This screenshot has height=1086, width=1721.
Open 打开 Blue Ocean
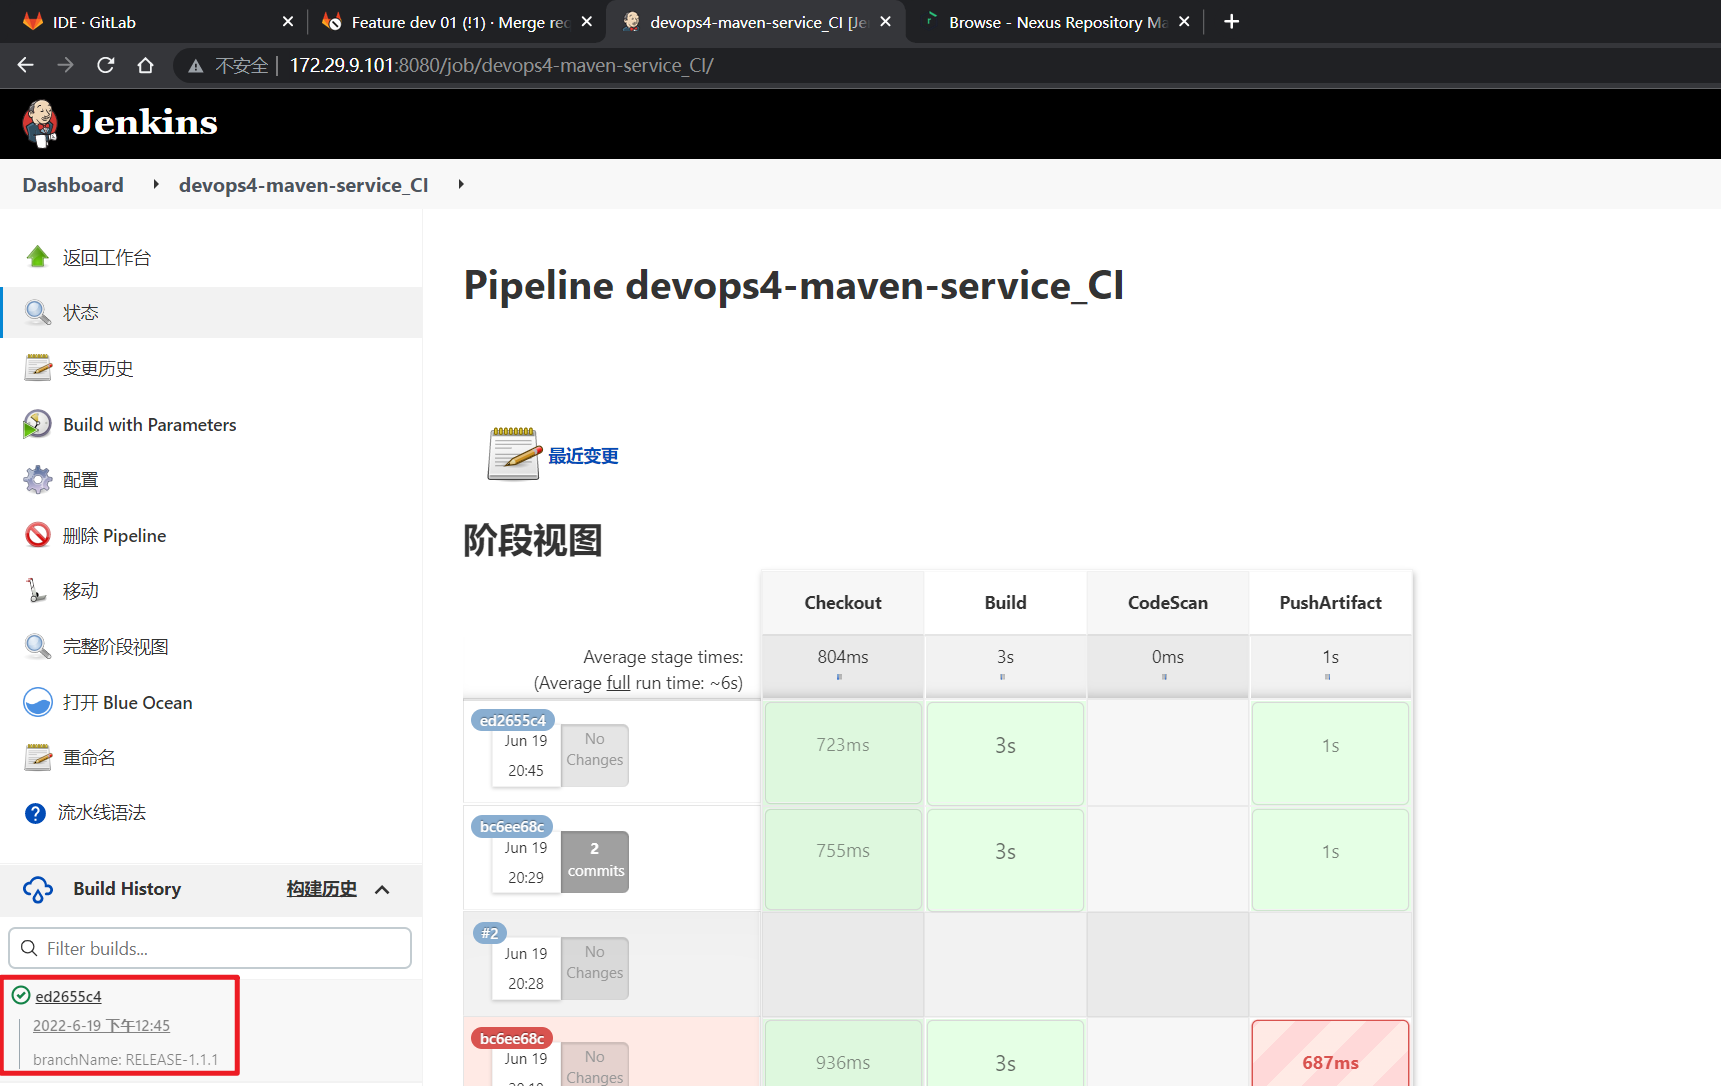tap(127, 702)
